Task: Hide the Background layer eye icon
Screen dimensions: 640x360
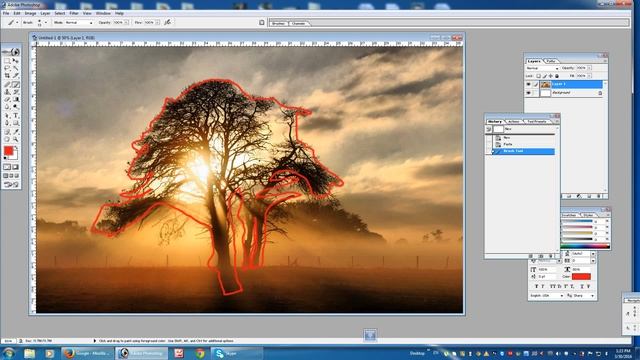Action: click(x=529, y=93)
